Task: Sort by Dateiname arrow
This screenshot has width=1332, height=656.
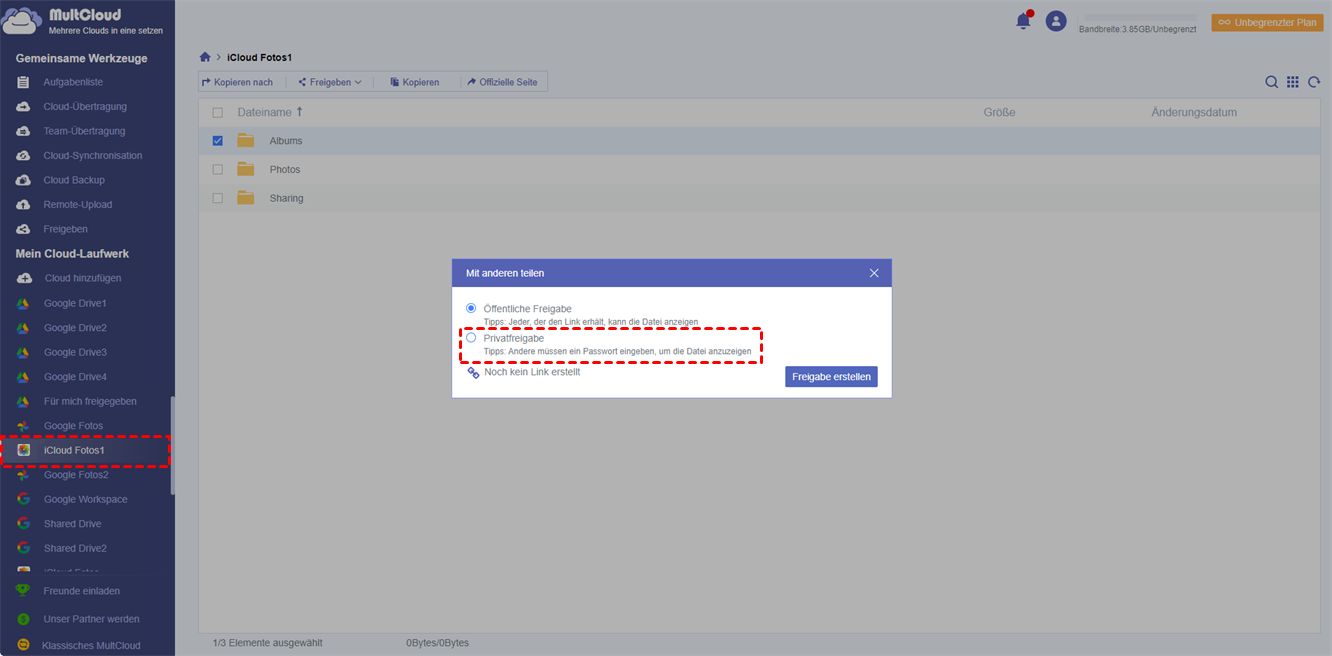Action: pyautogui.click(x=300, y=112)
